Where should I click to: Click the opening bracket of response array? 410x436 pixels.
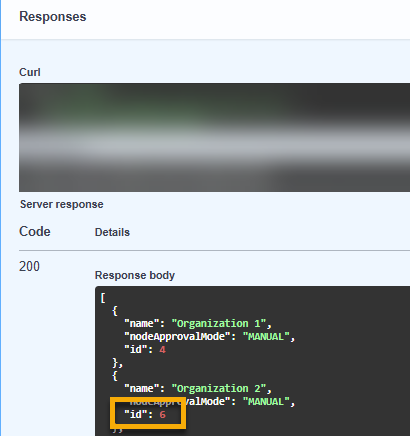103,298
